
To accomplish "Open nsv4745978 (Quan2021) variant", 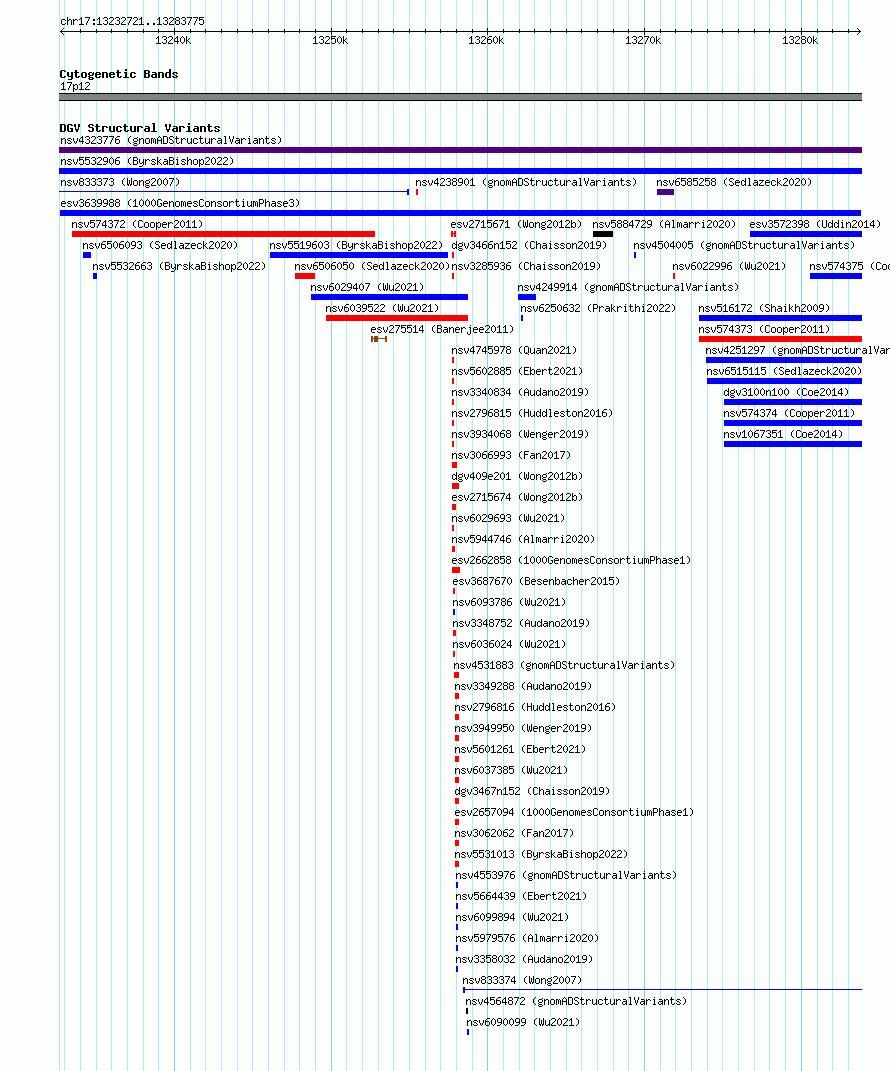I will (x=514, y=350).
